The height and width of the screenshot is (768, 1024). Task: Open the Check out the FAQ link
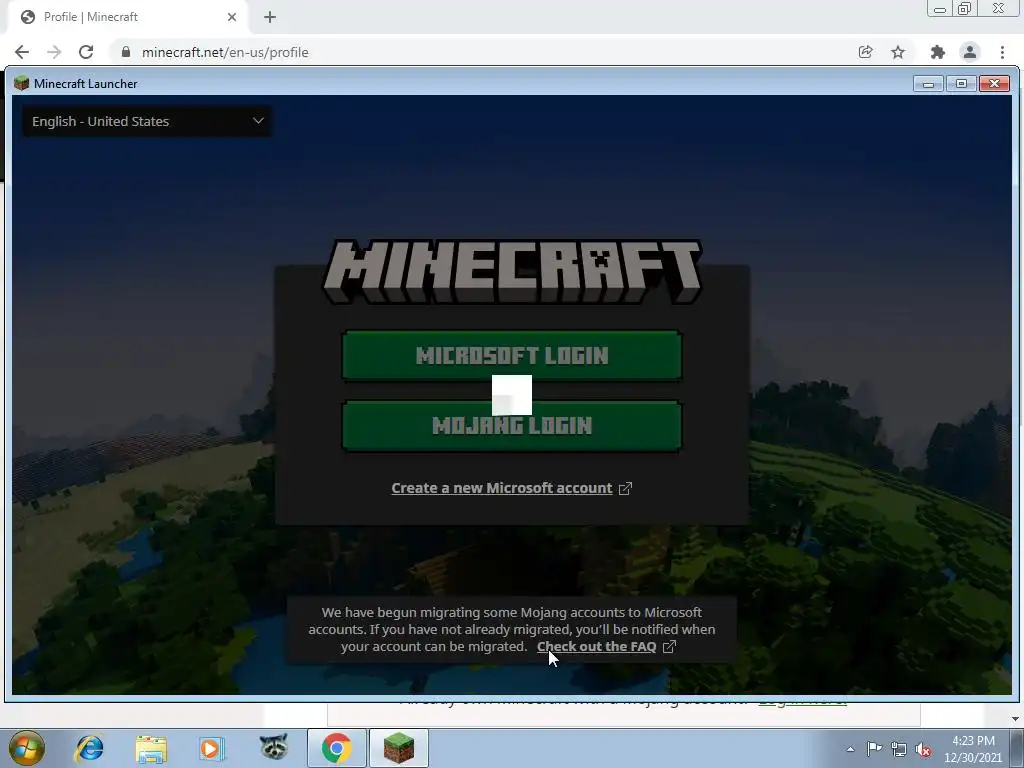[x=596, y=647]
